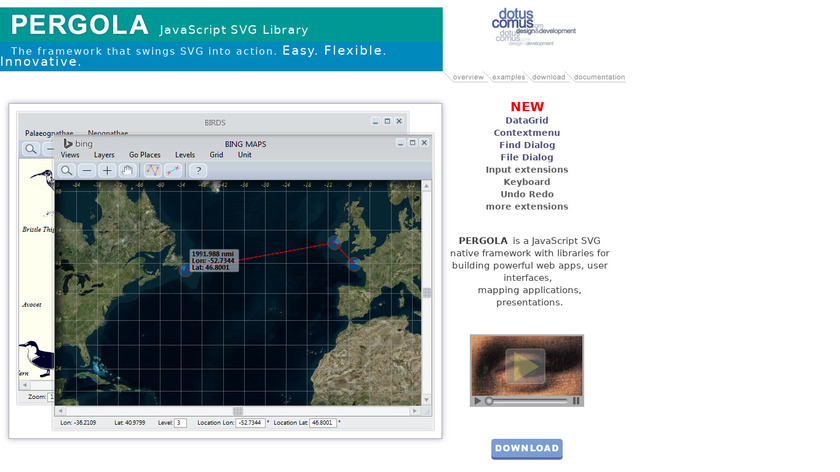Image resolution: width=840 pixels, height=472 pixels.
Task: Open the DataGrid link
Action: tap(527, 121)
